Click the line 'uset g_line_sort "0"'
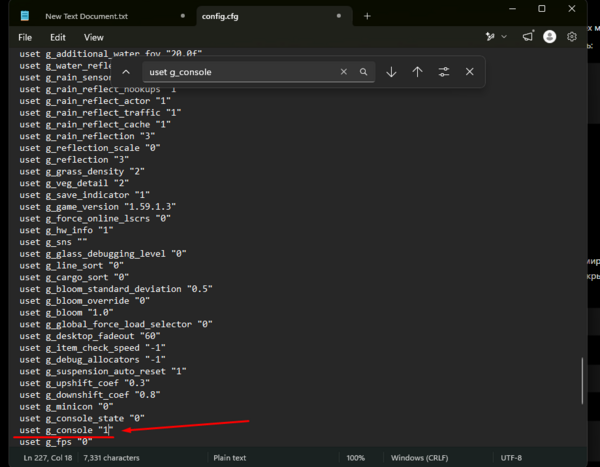 (x=72, y=266)
